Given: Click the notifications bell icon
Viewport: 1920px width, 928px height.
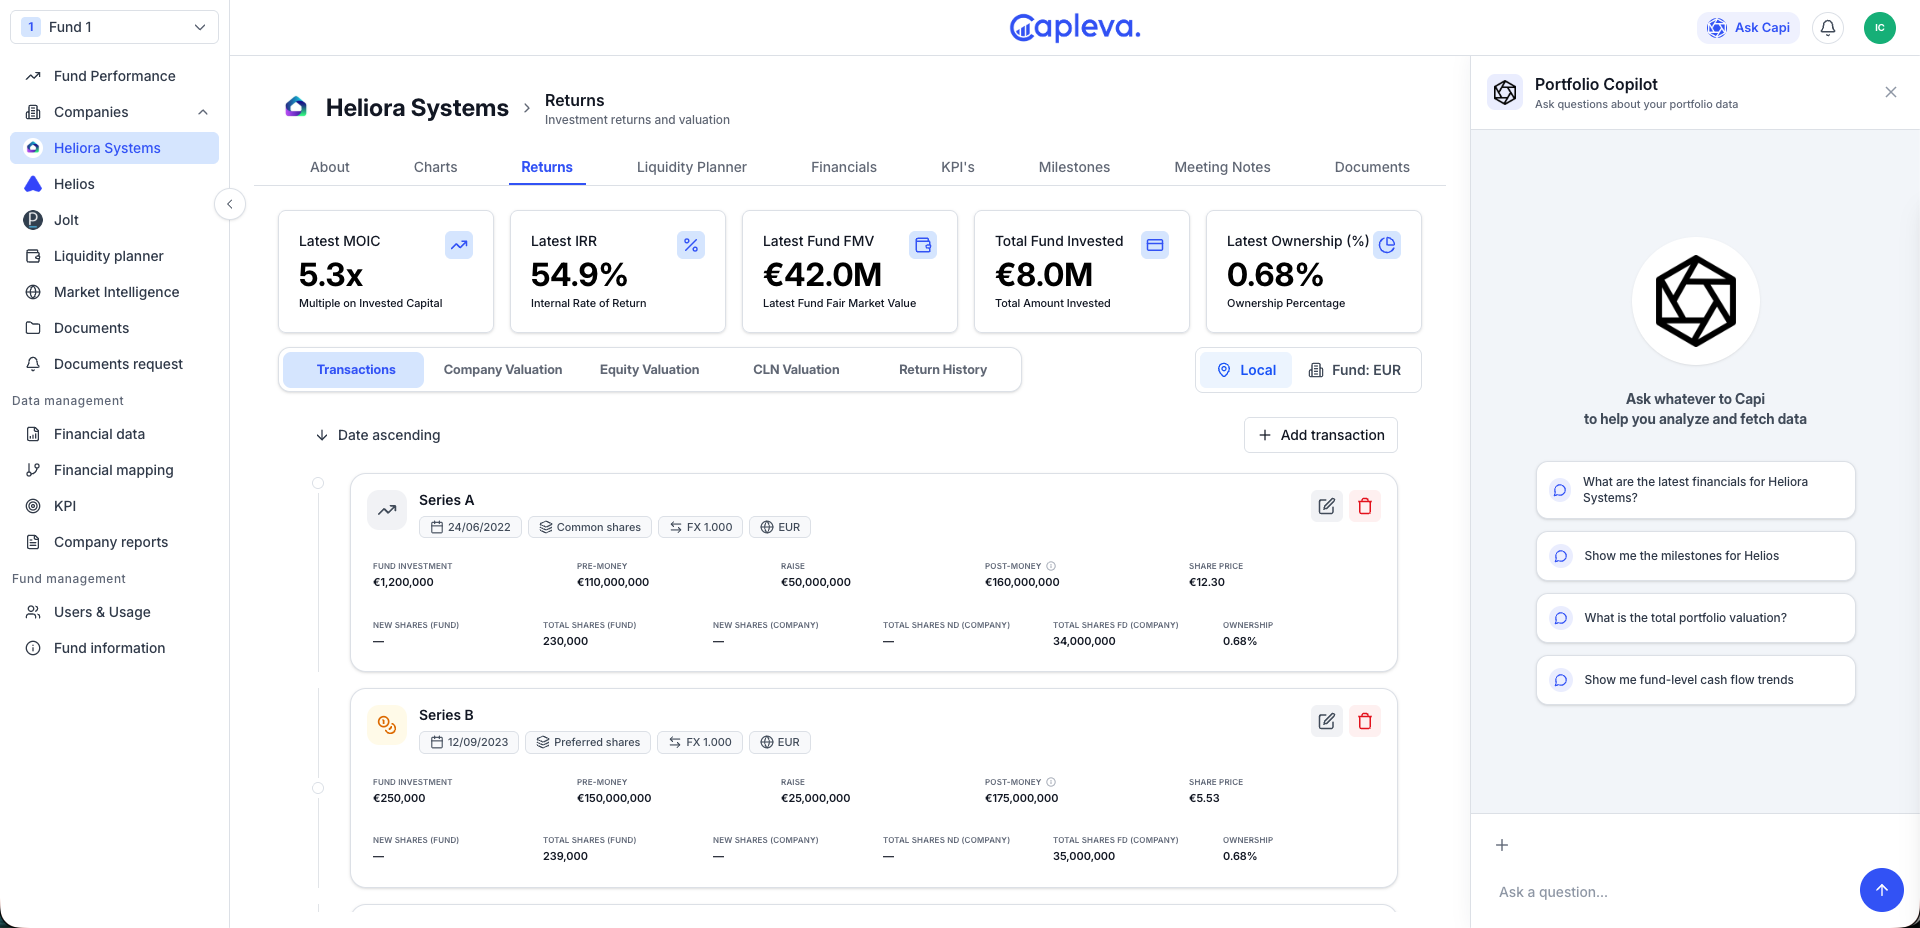Looking at the screenshot, I should [1828, 28].
